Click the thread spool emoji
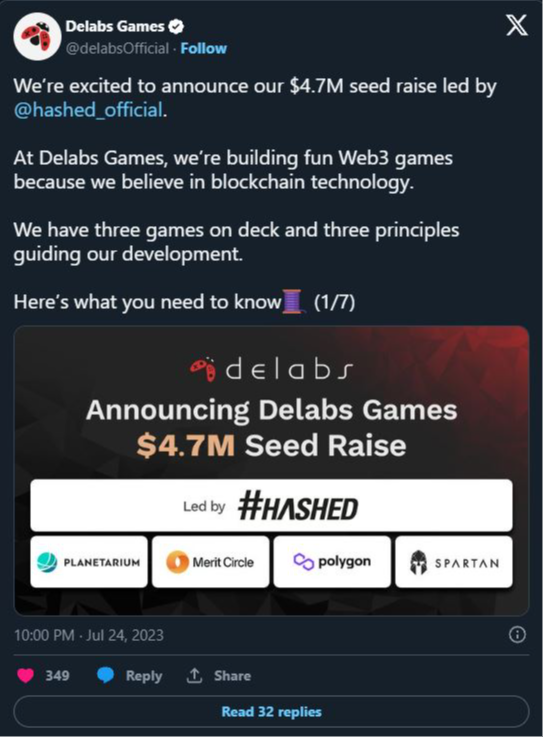543x737 pixels. [292, 302]
